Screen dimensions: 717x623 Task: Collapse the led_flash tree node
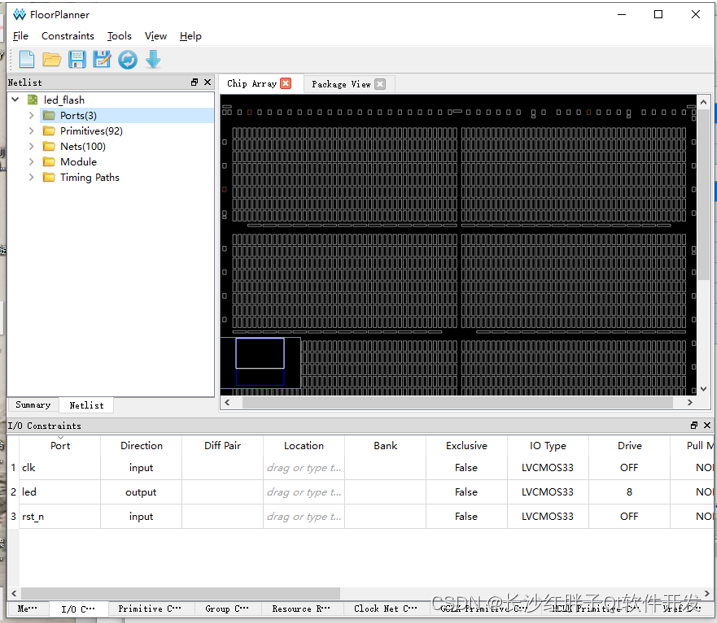click(x=15, y=99)
